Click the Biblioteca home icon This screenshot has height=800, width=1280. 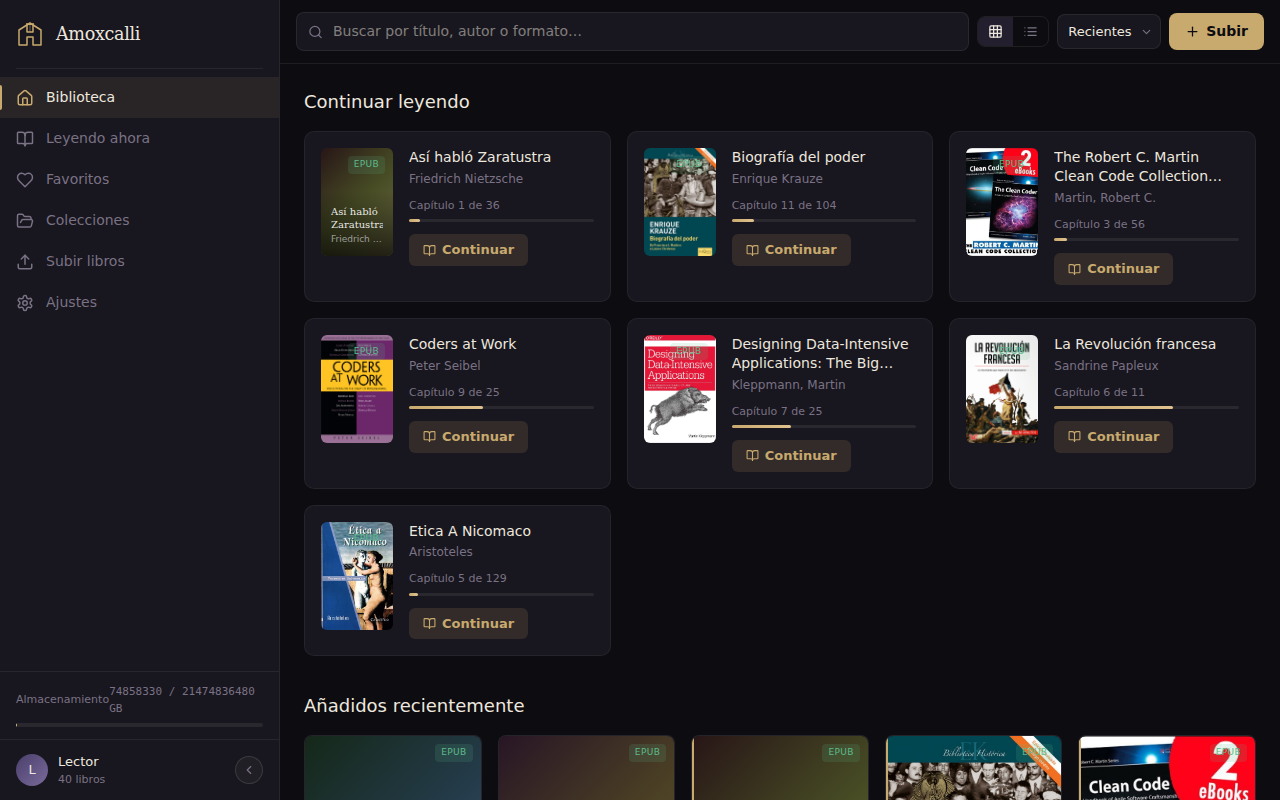pos(25,97)
